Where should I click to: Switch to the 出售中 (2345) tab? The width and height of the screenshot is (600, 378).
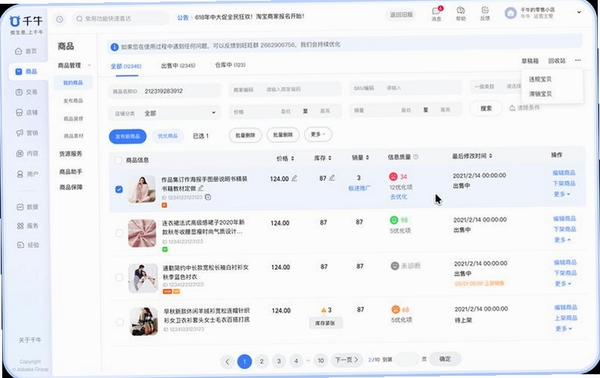click(178, 65)
